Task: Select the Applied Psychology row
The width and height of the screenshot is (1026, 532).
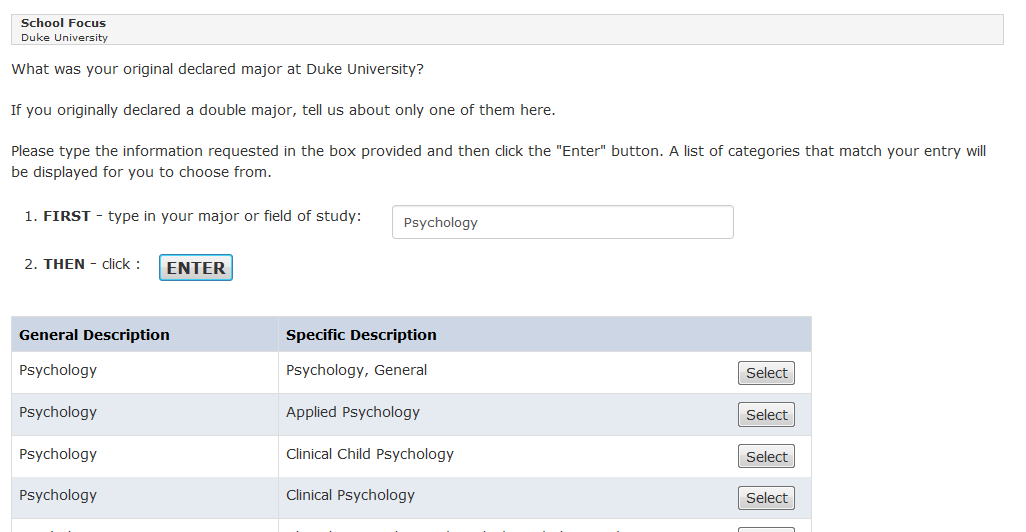Action: click(x=766, y=415)
